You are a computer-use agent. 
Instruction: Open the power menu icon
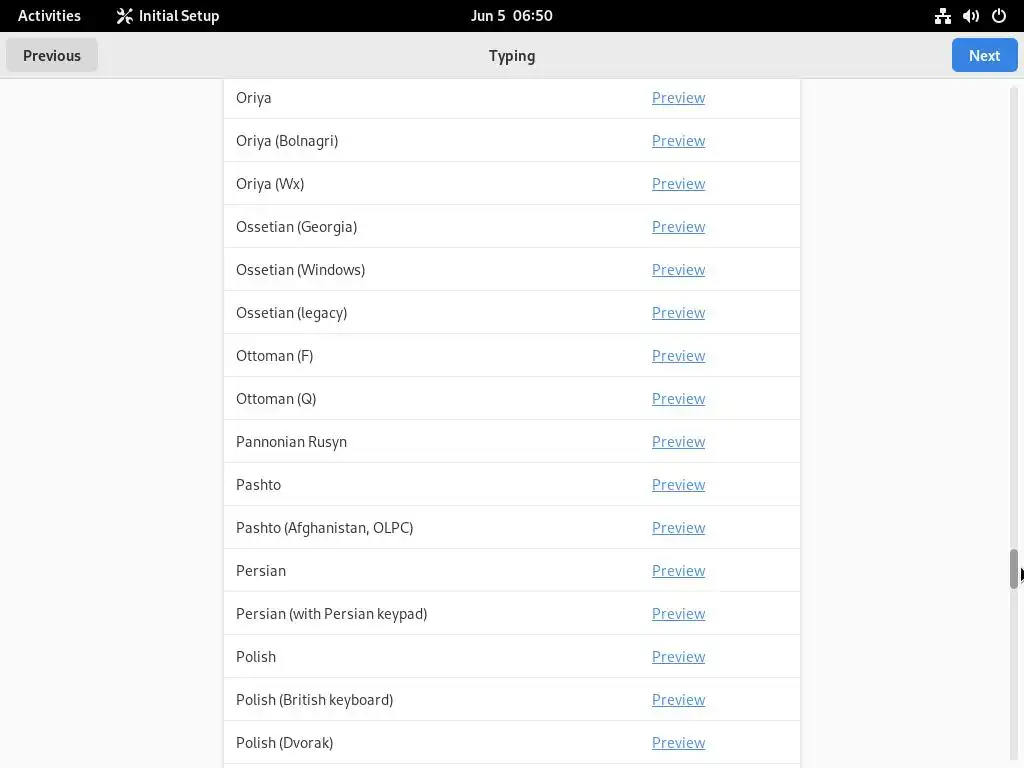[998, 16]
